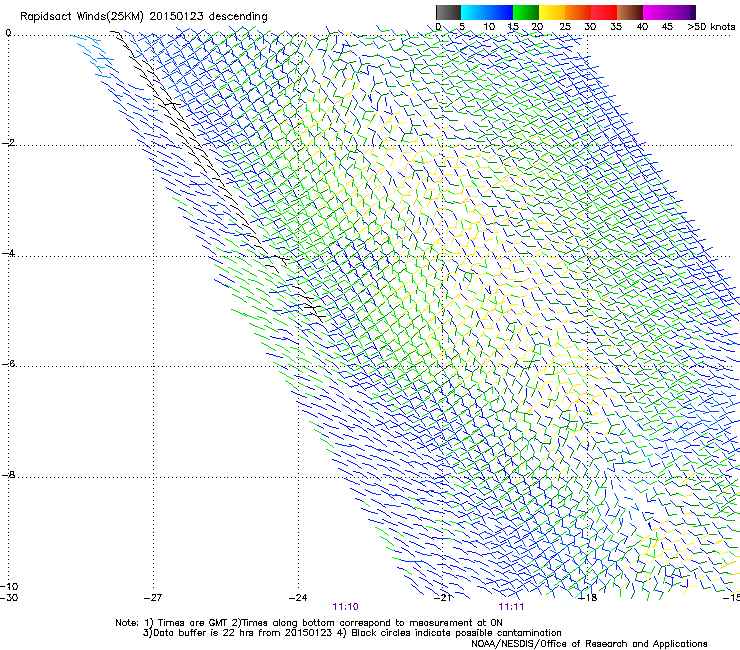Screen dimensions: 740x650
Task: Click the green 15-20 knots legend segment
Action: [x=526, y=12]
